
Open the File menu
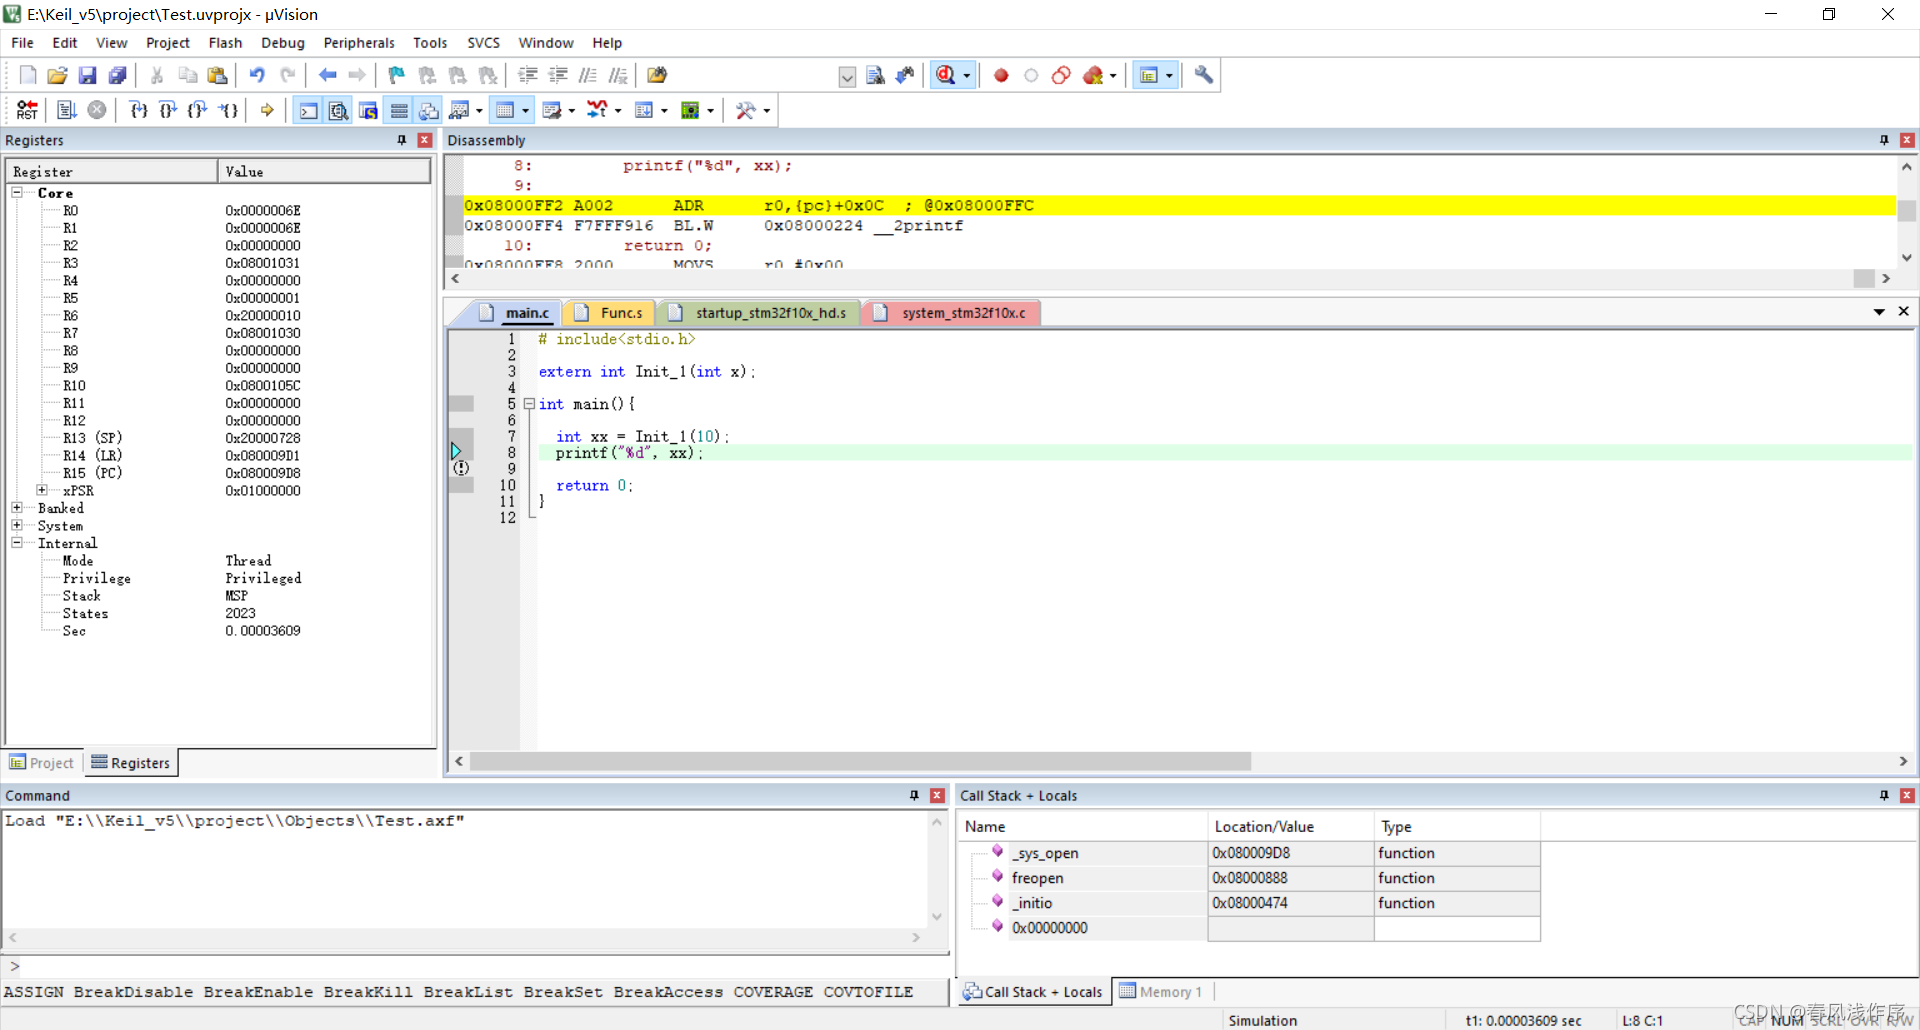22,43
